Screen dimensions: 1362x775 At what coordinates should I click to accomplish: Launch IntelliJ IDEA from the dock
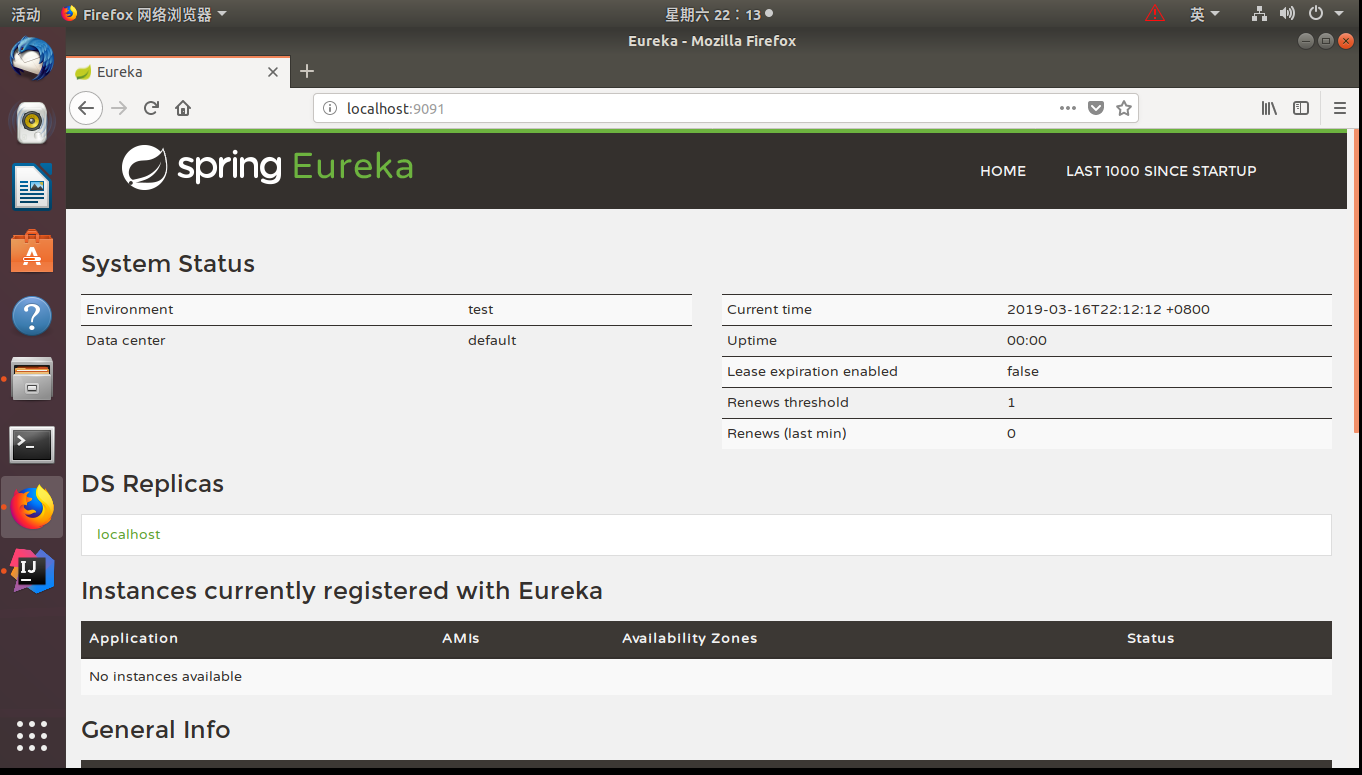pos(32,571)
